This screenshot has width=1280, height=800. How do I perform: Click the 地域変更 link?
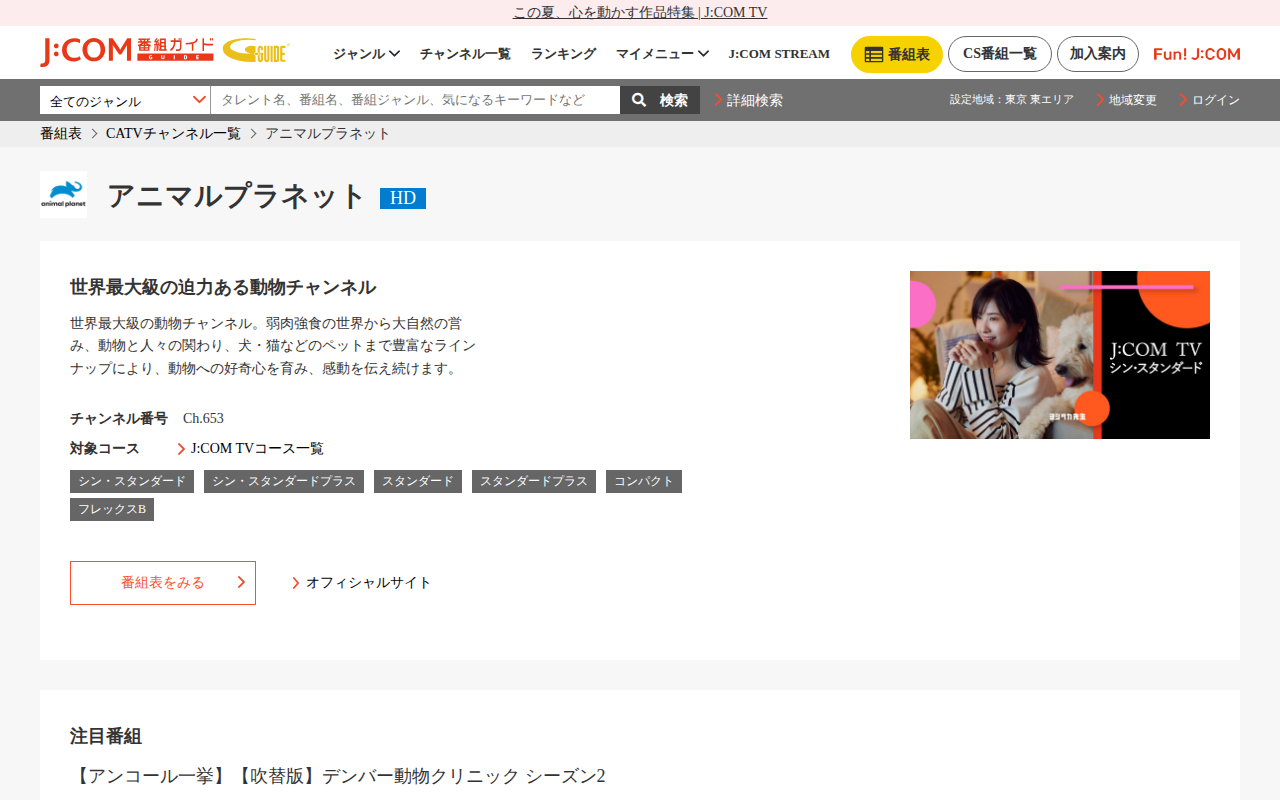click(1127, 100)
